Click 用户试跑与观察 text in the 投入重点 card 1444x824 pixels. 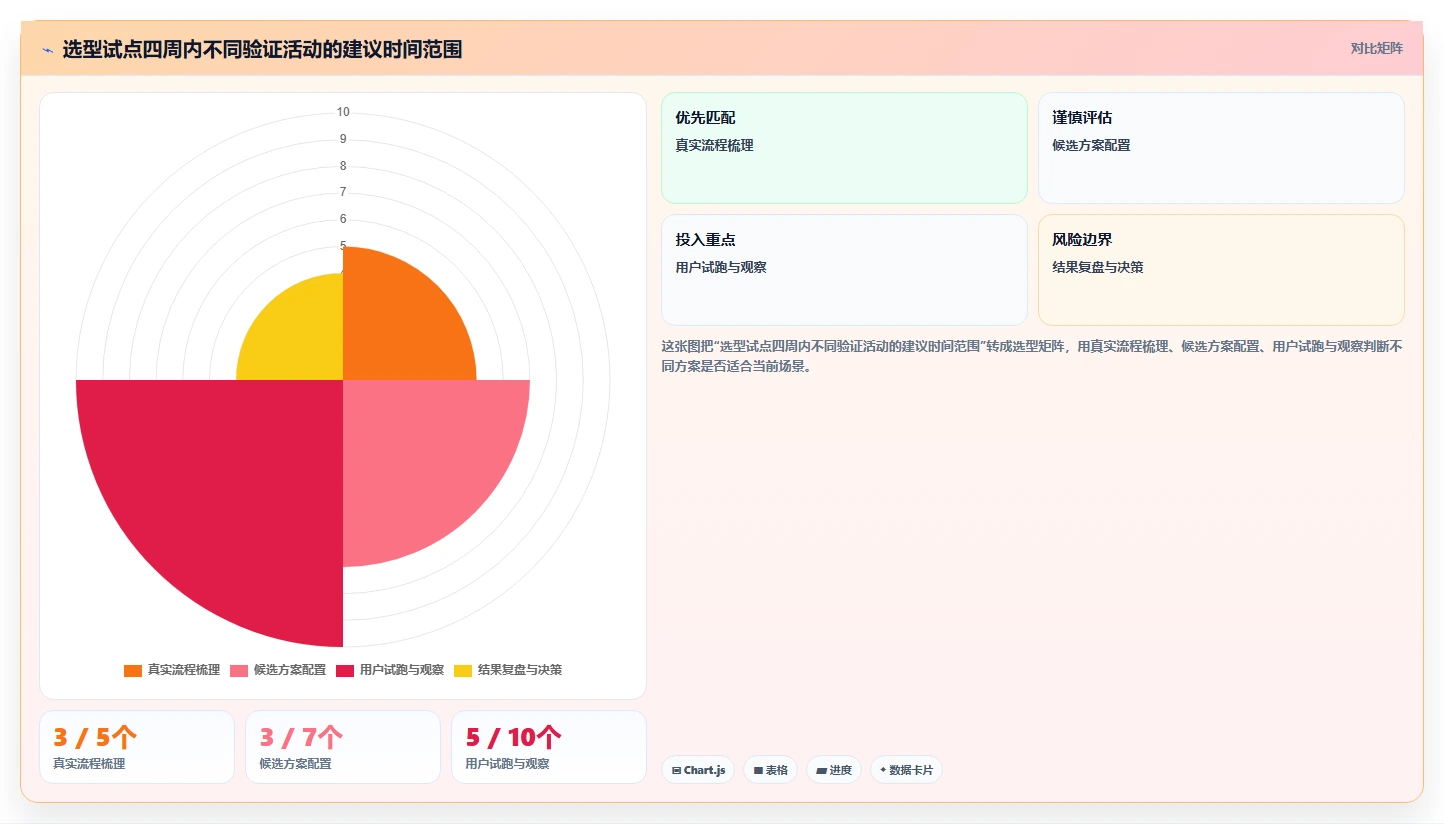point(721,267)
